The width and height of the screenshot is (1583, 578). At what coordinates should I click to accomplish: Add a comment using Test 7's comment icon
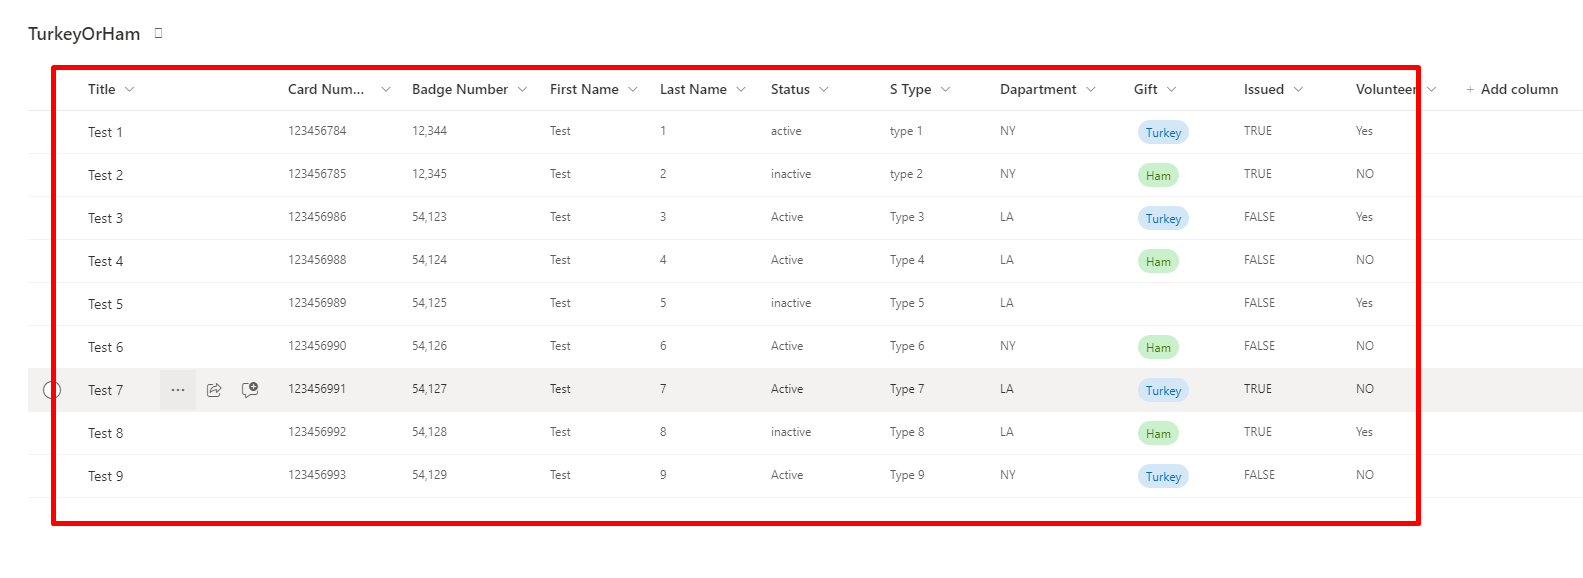pyautogui.click(x=250, y=390)
